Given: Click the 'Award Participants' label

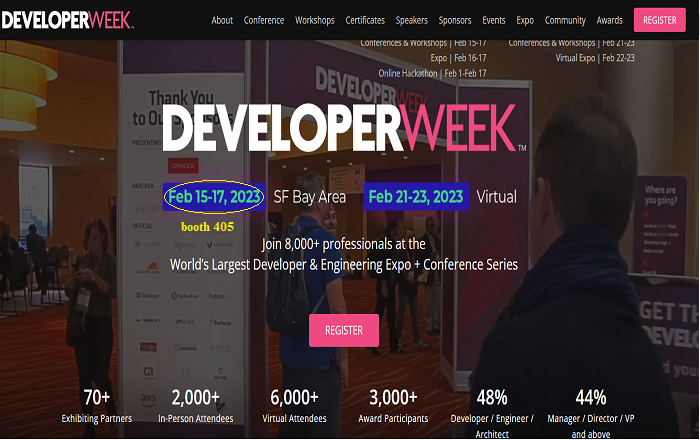Looking at the screenshot, I should [393, 419].
